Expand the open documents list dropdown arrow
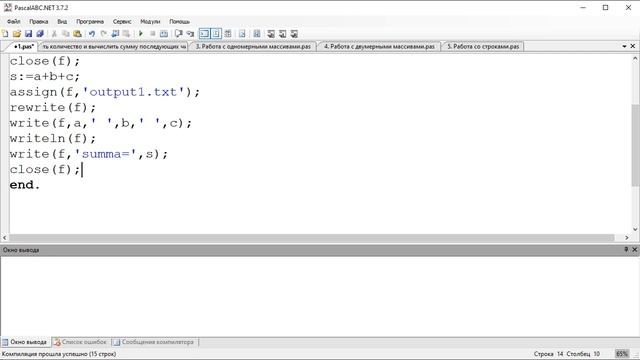This screenshot has width=640, height=360. (624, 47)
